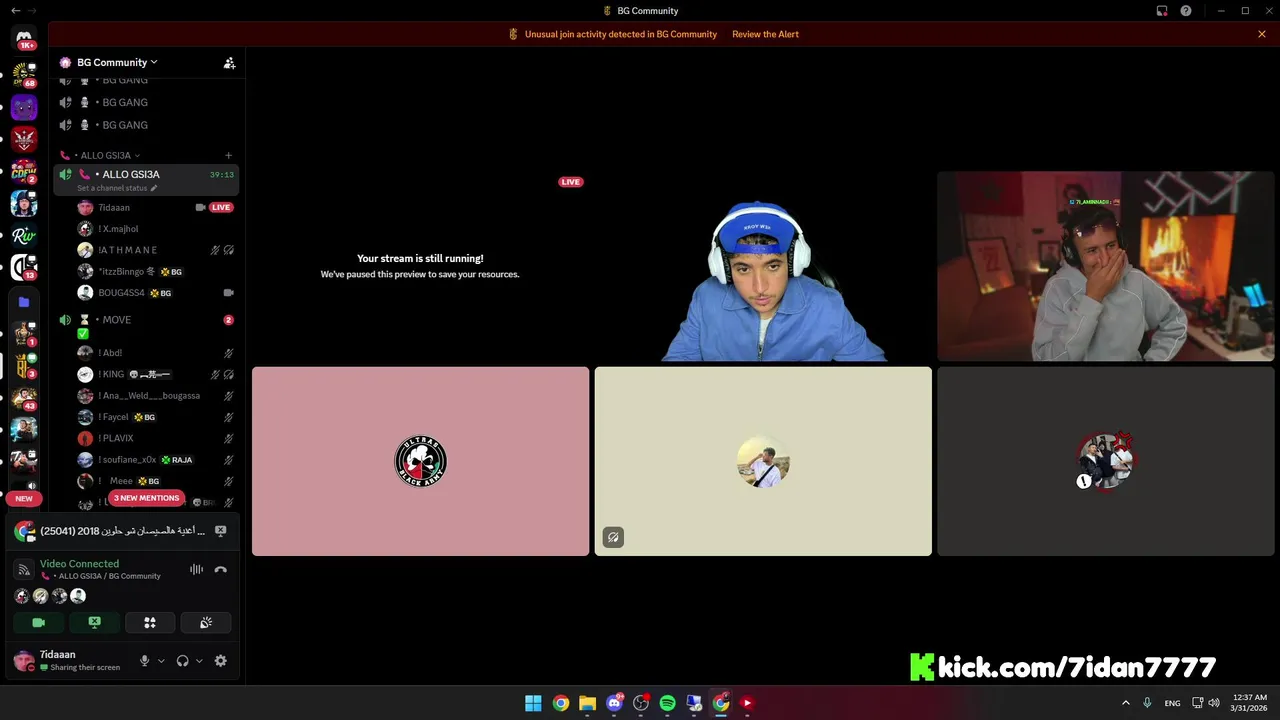Start an activity with the activities button

150,622
